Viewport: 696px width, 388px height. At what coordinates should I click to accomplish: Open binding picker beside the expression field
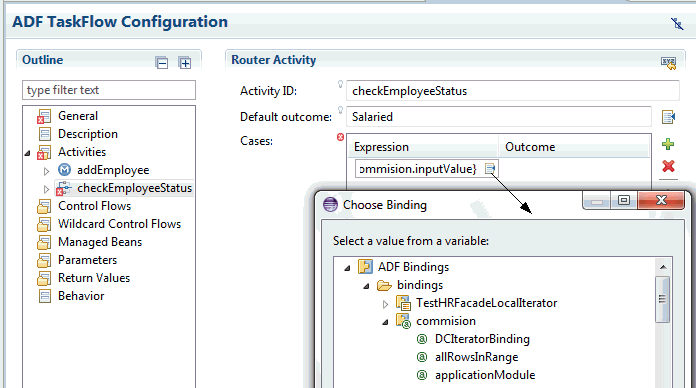490,169
